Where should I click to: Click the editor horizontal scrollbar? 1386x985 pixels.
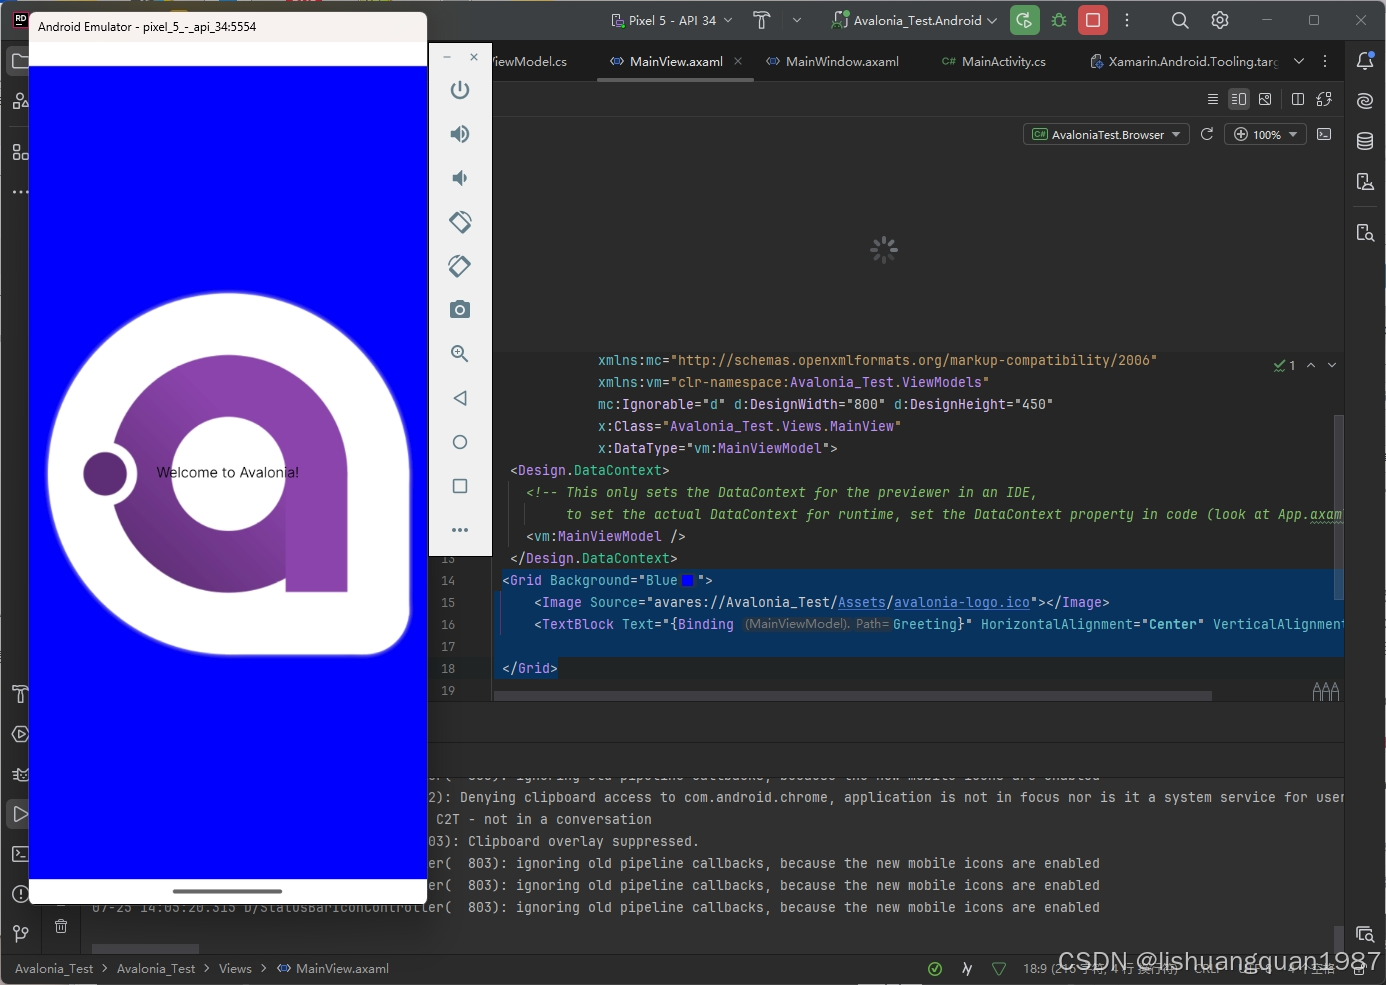853,695
